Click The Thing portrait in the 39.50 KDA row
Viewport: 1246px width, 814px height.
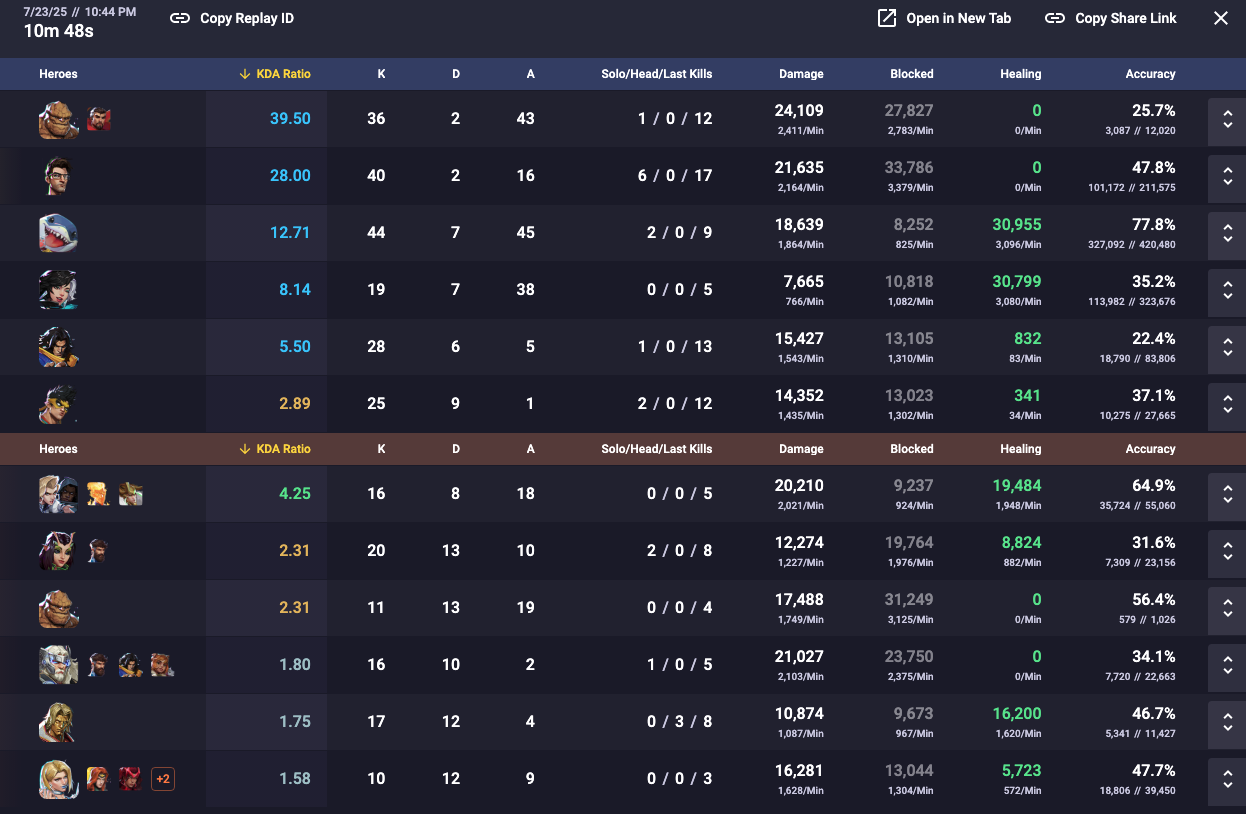pyautogui.click(x=58, y=119)
